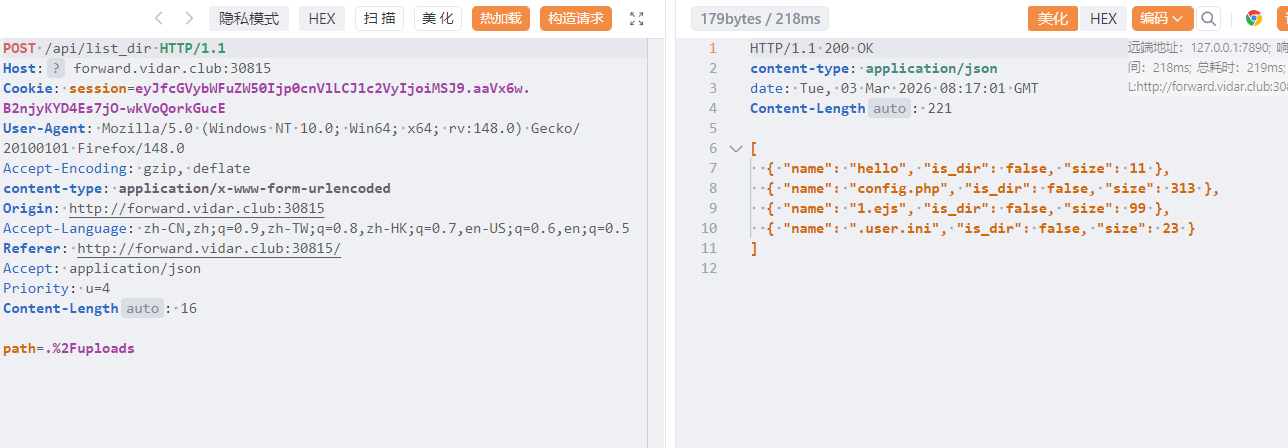Screen dimensions: 1288x448
Task: Toggle HEX view in the response panel
Action: (1103, 18)
